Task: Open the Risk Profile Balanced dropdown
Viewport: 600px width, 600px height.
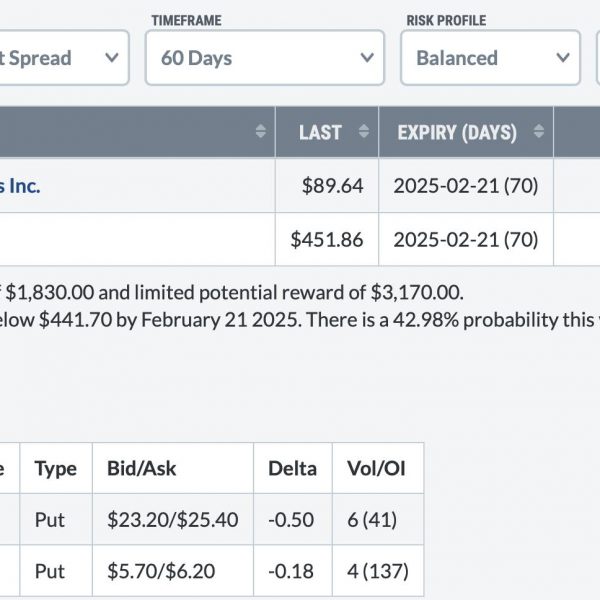Action: (x=490, y=58)
